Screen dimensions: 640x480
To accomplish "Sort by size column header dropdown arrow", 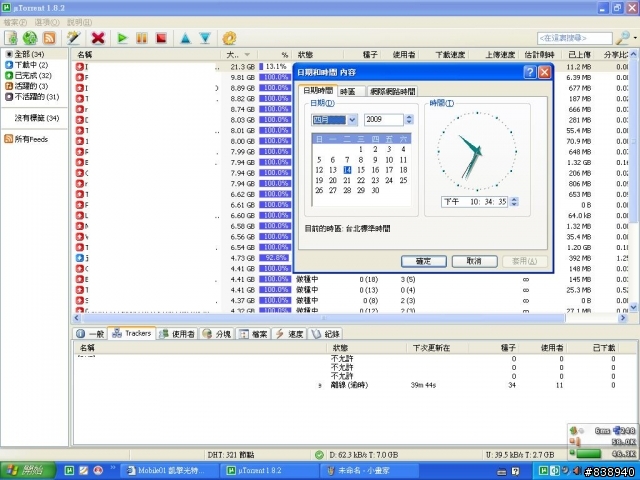I will coord(247,55).
